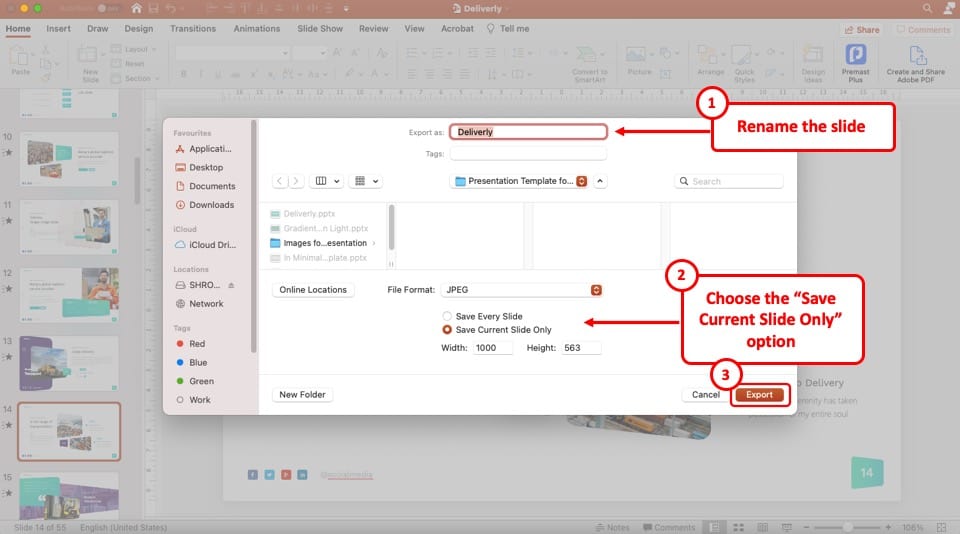Image resolution: width=960 pixels, height=534 pixels.
Task: Click the Premast Plus add-in icon
Action: tap(855, 63)
